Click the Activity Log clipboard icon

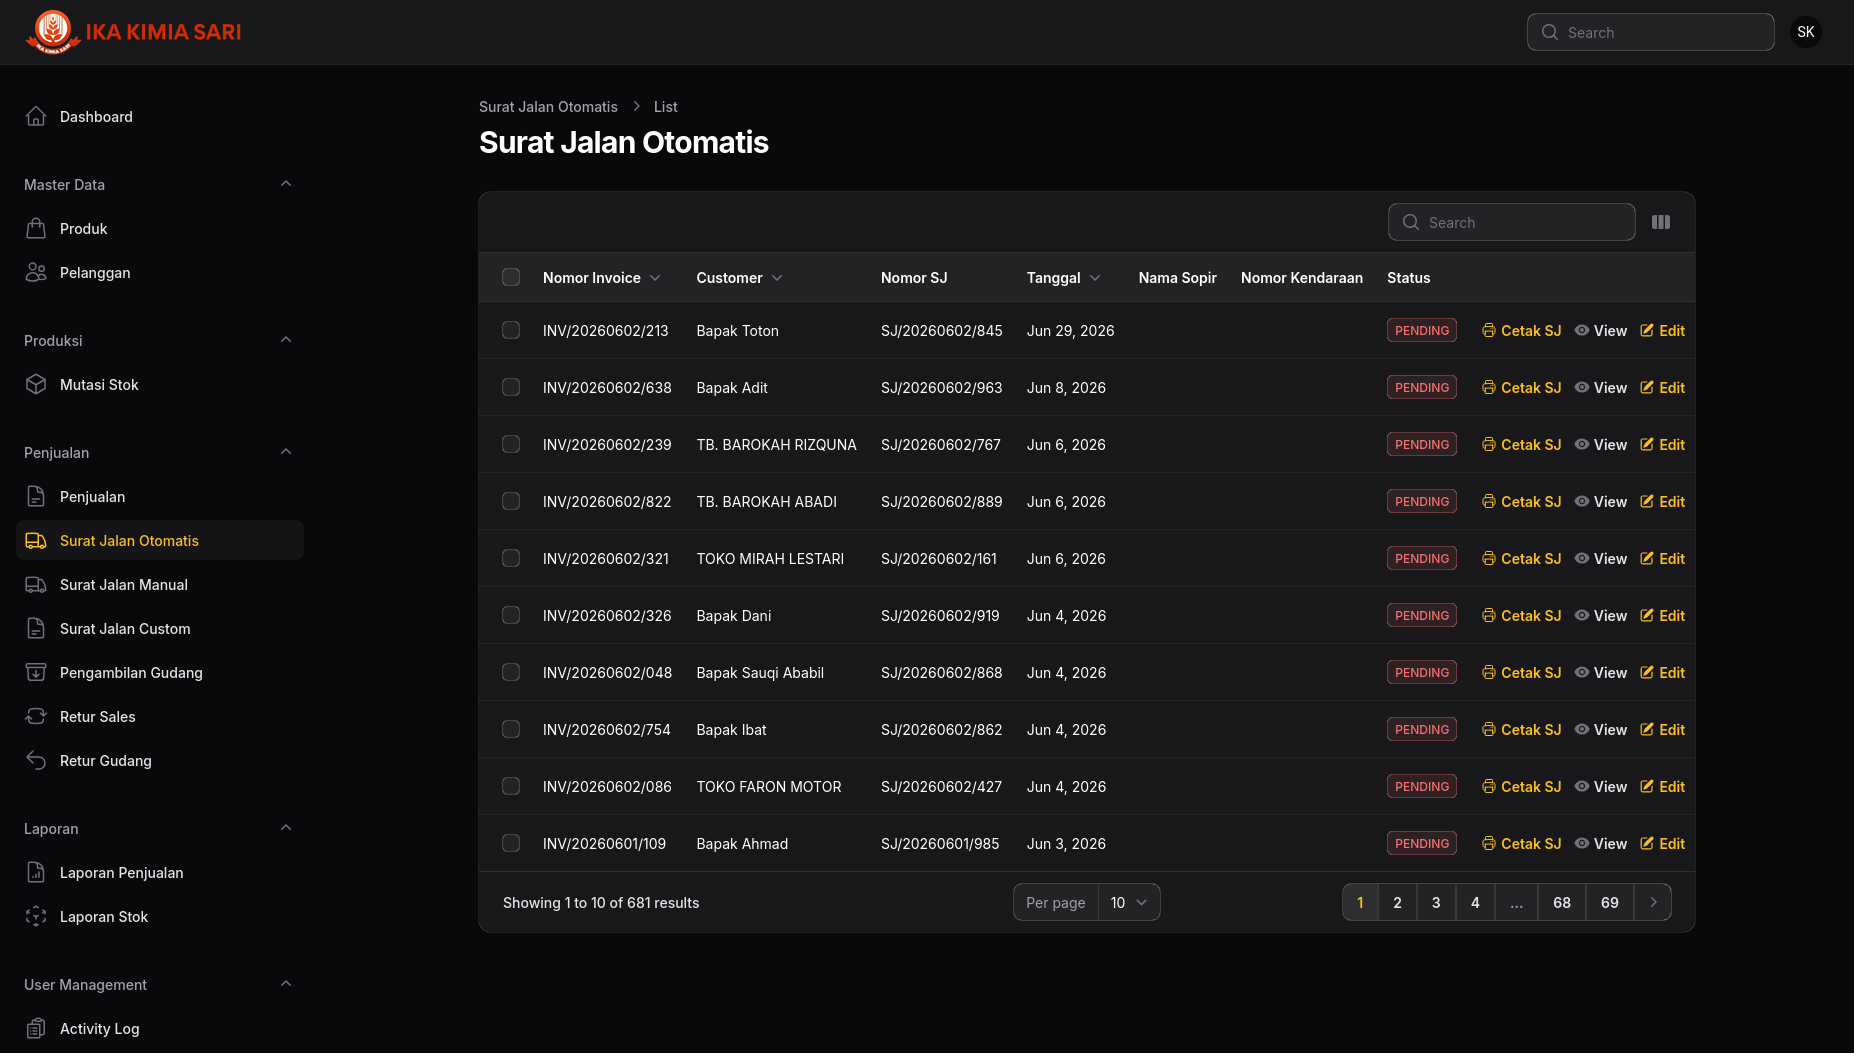pyautogui.click(x=36, y=1028)
